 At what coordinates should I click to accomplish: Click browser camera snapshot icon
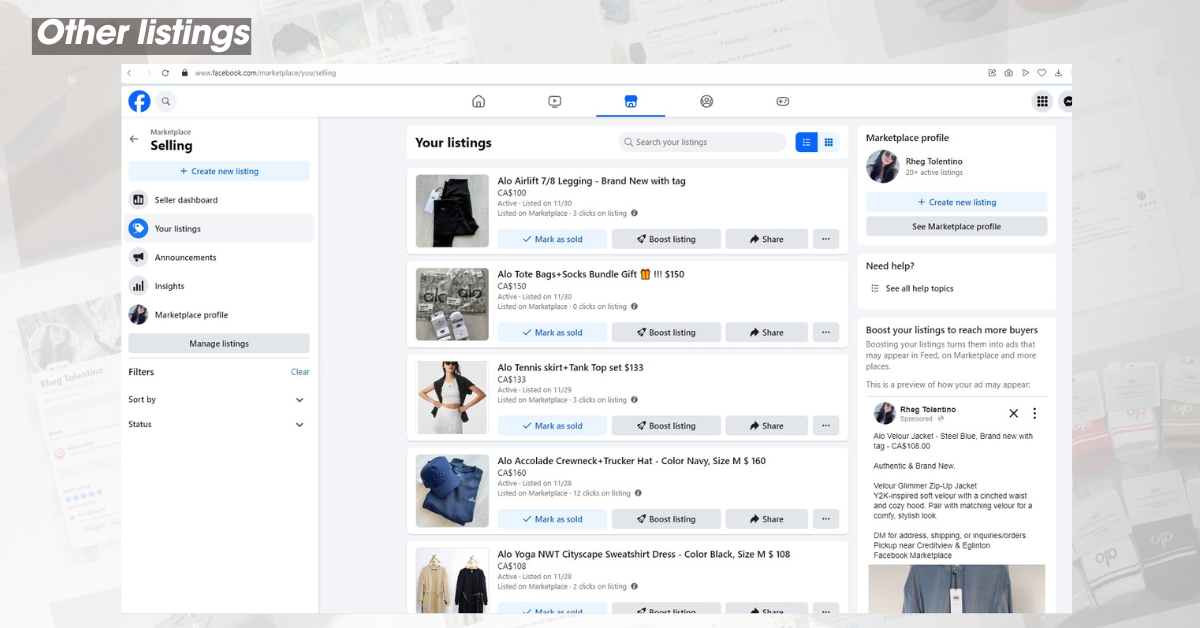point(1008,73)
